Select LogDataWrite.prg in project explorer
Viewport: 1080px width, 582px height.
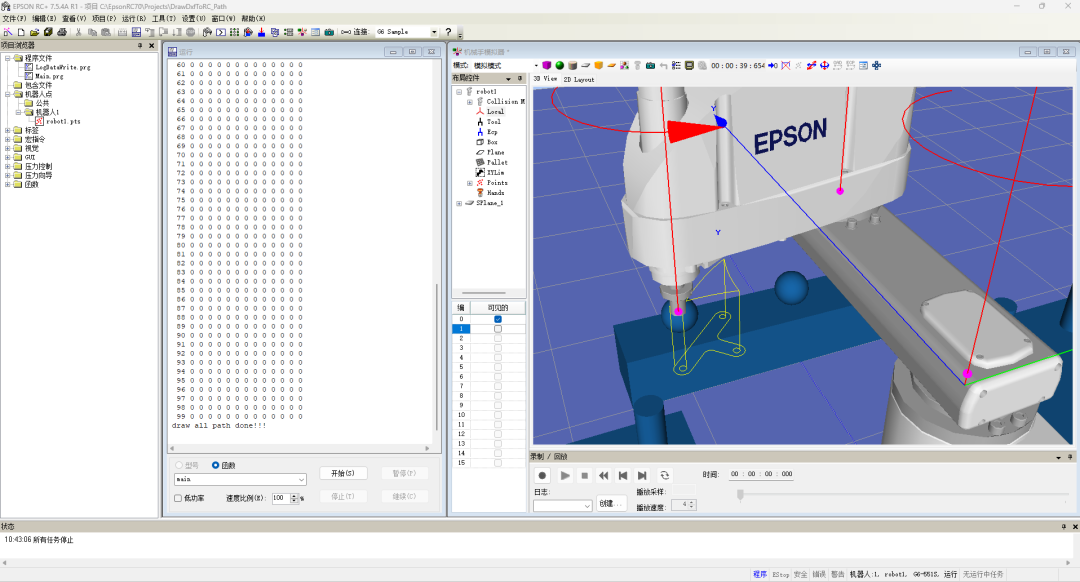63,67
